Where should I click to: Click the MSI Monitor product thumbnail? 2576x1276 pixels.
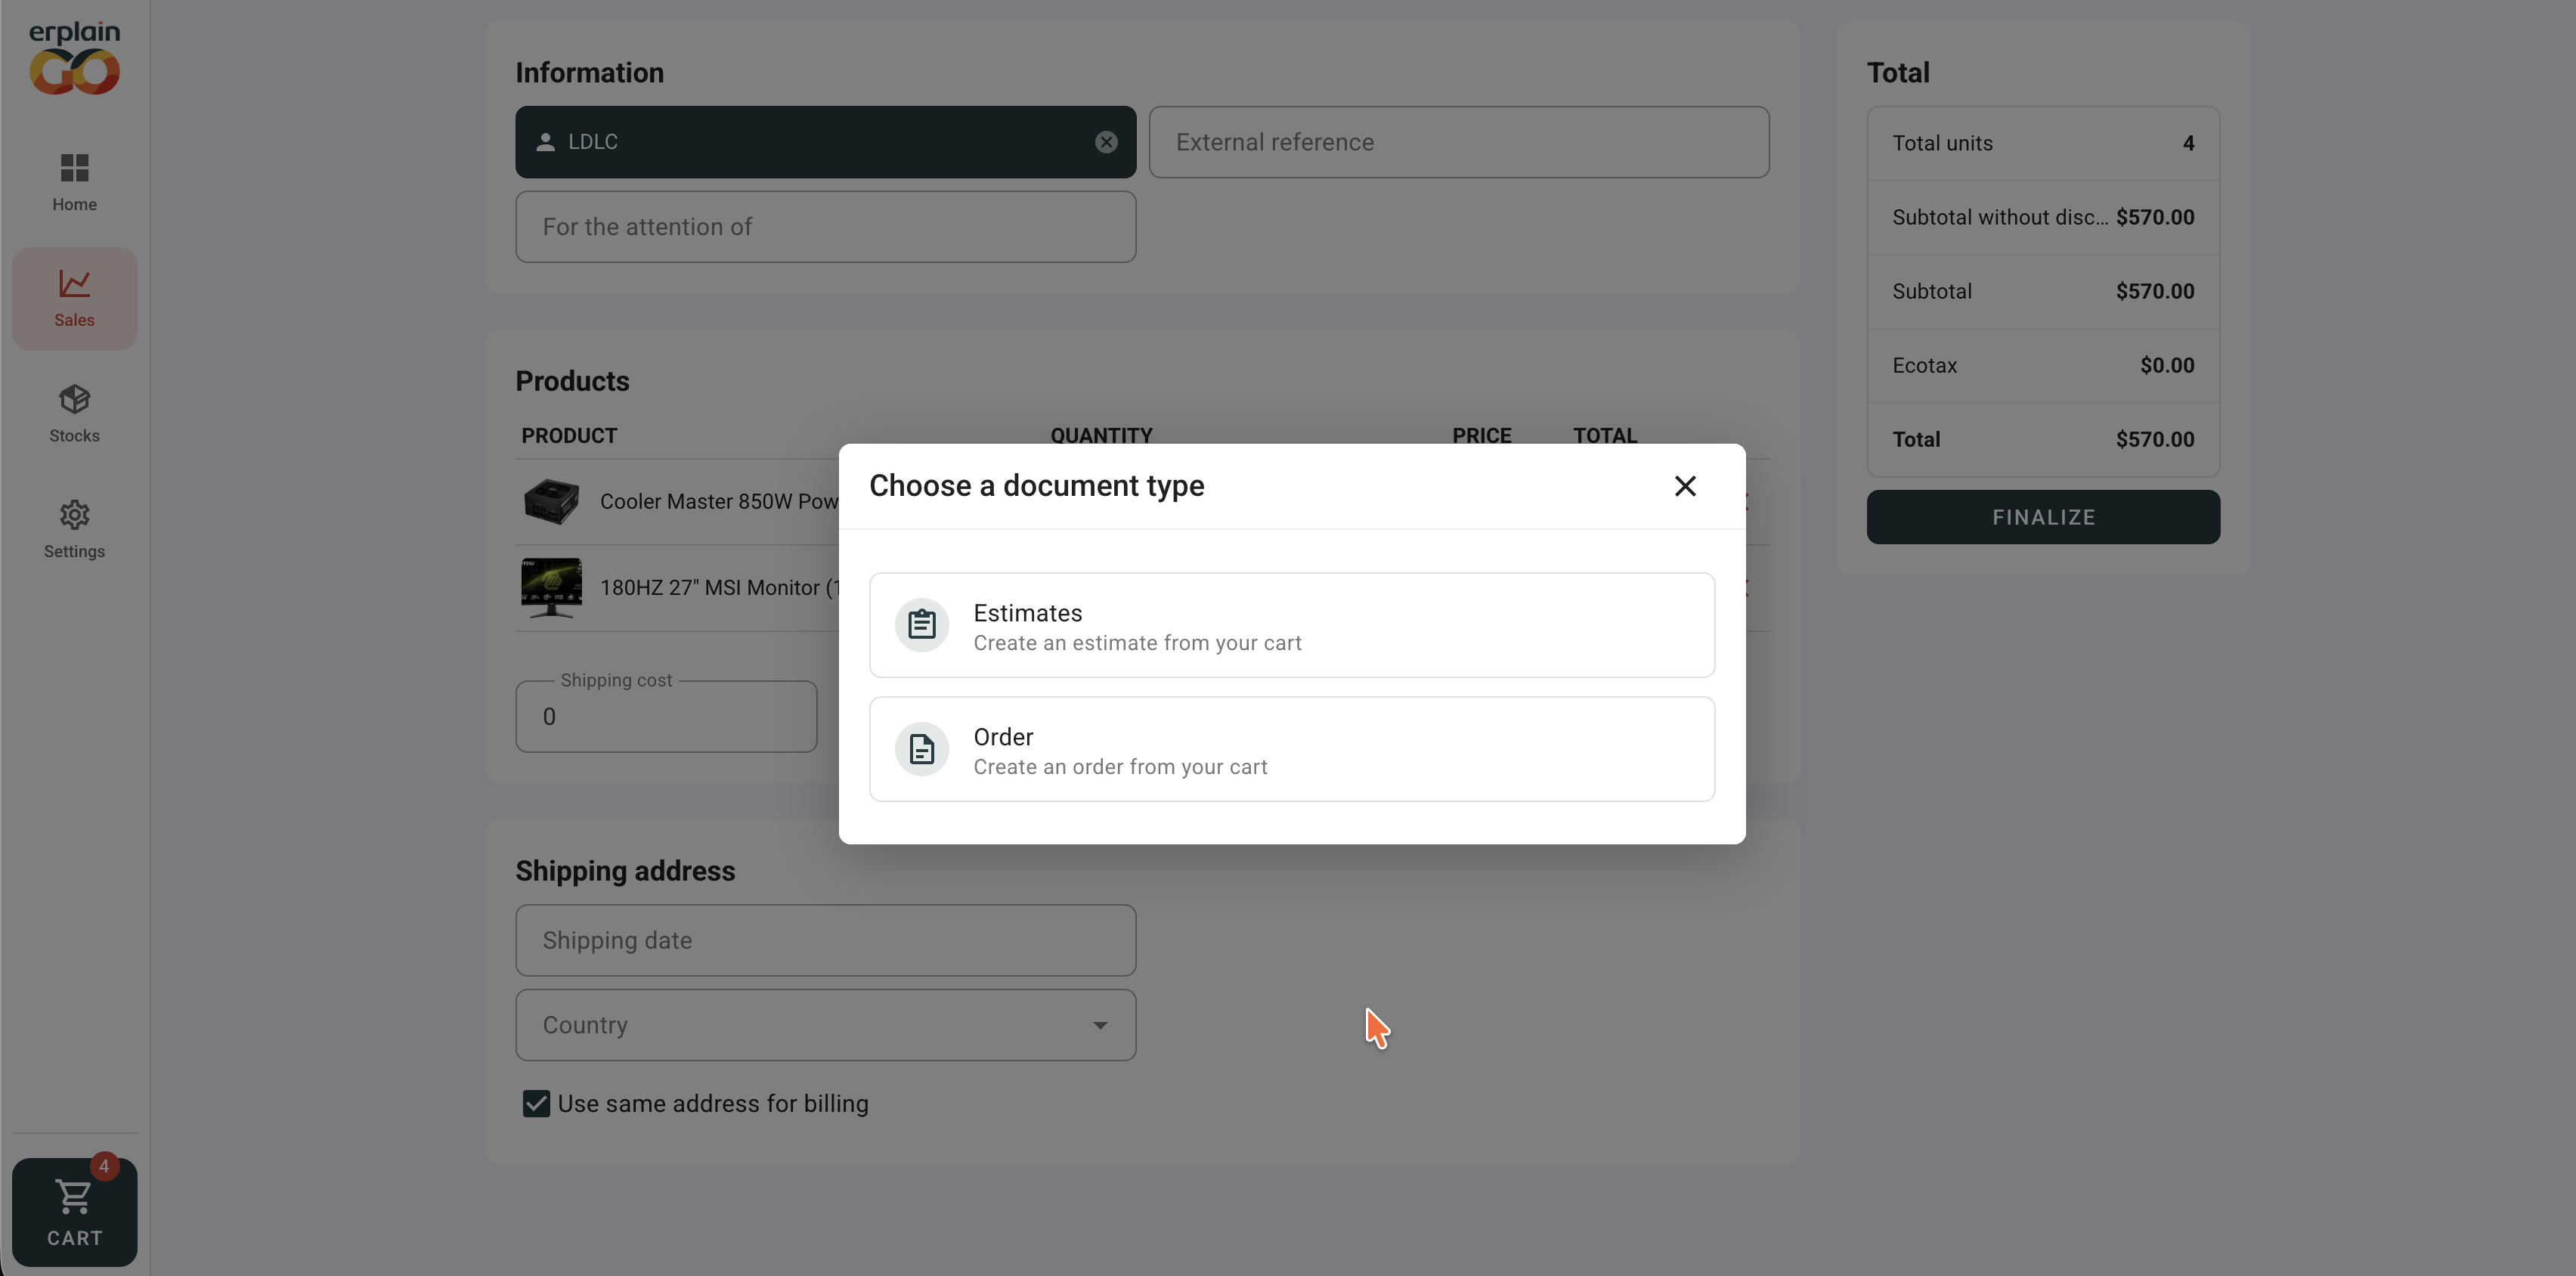pyautogui.click(x=551, y=588)
